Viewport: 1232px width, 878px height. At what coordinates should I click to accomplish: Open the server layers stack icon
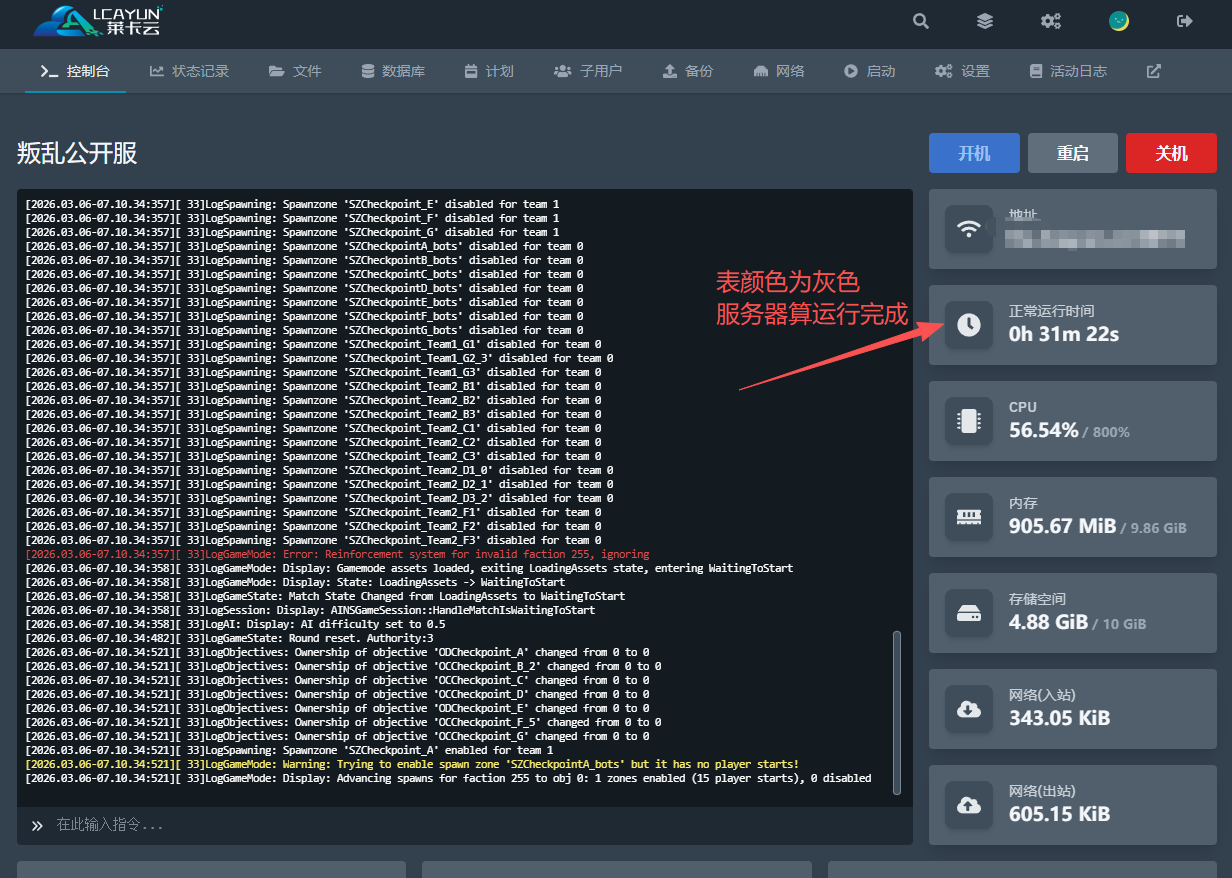(x=985, y=21)
